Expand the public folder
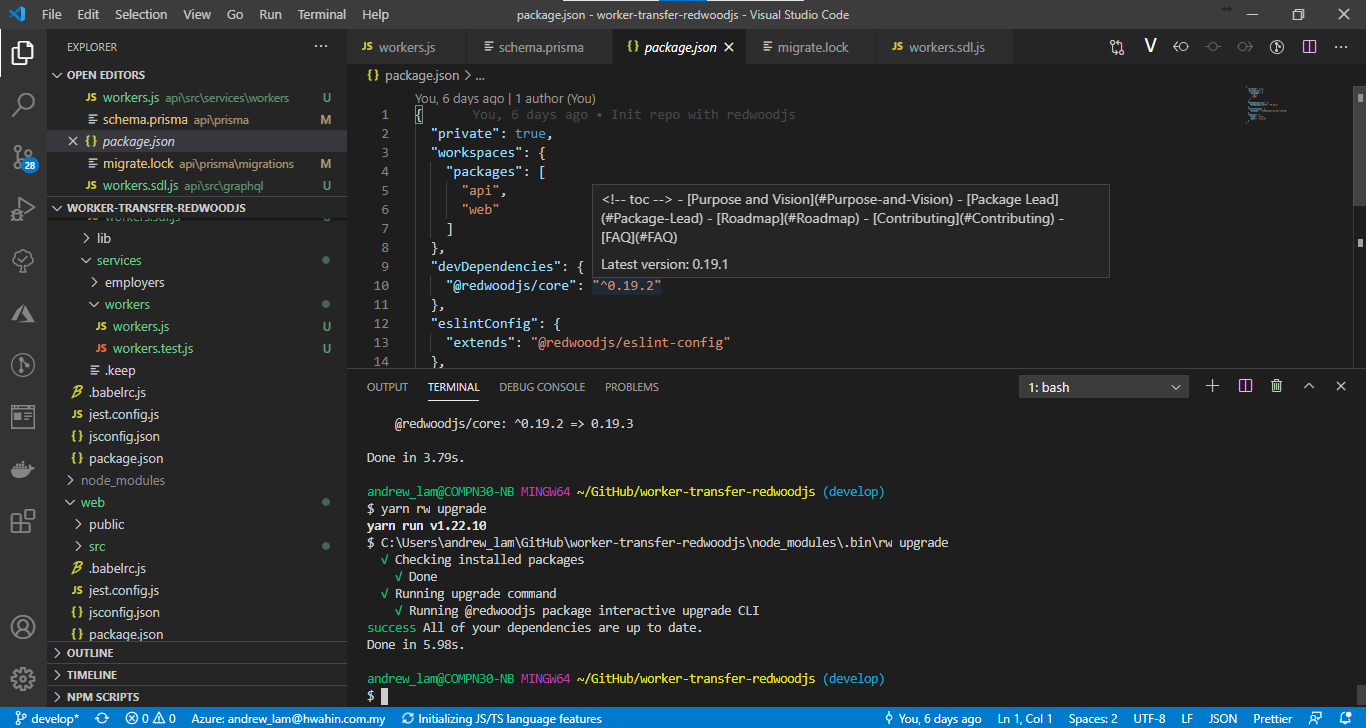 106,524
